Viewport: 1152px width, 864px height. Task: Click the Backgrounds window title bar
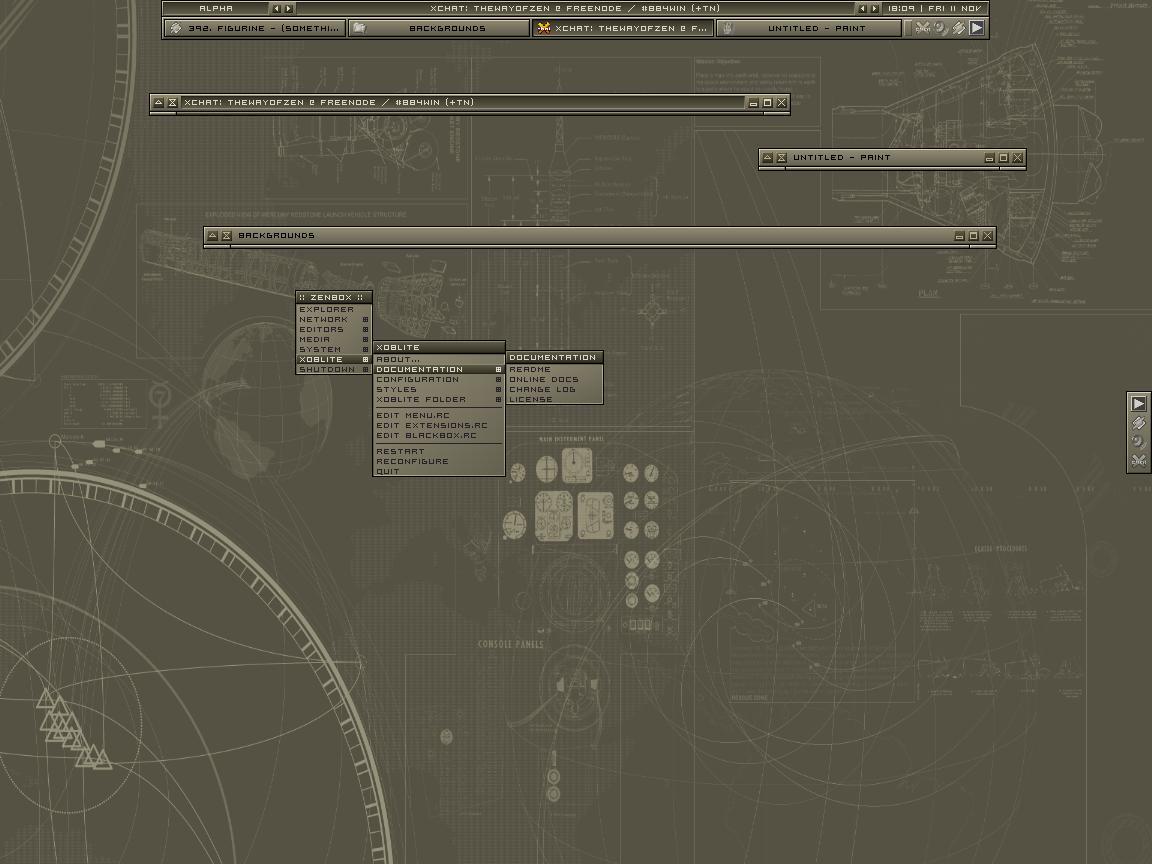click(x=600, y=236)
